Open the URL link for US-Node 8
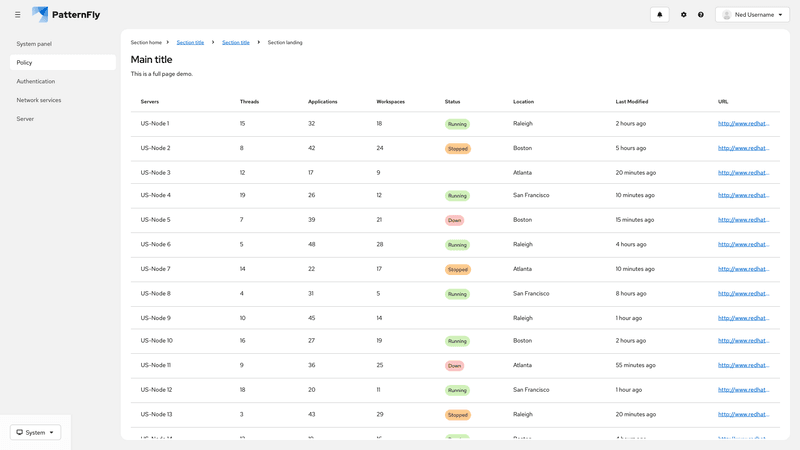Image resolution: width=800 pixels, height=450 pixels. 743,293
